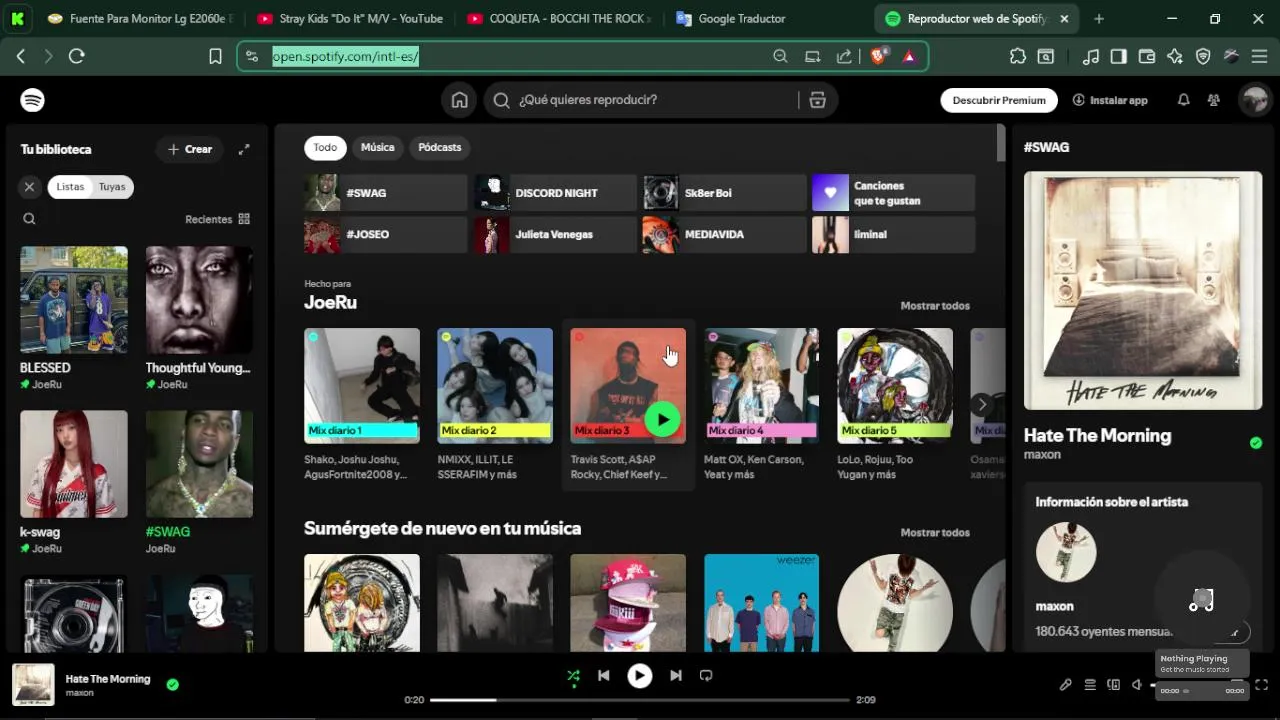Show next daily mixes with carousel arrow

tap(982, 405)
